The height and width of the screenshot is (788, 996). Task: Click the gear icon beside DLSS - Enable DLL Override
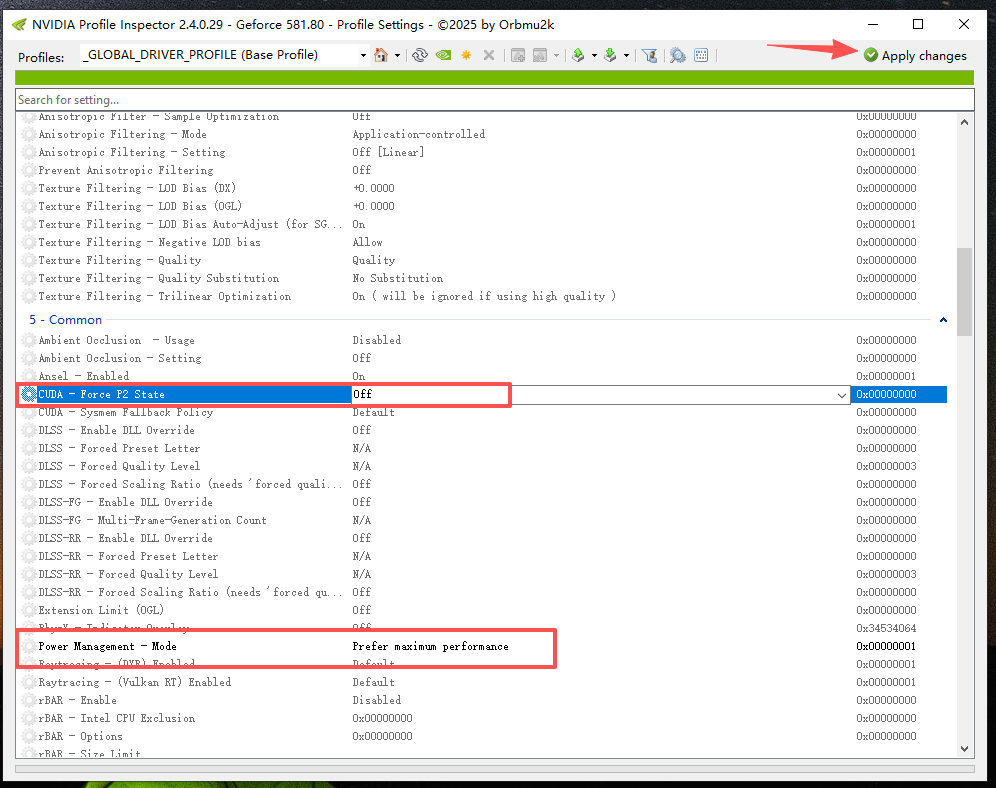(29, 431)
